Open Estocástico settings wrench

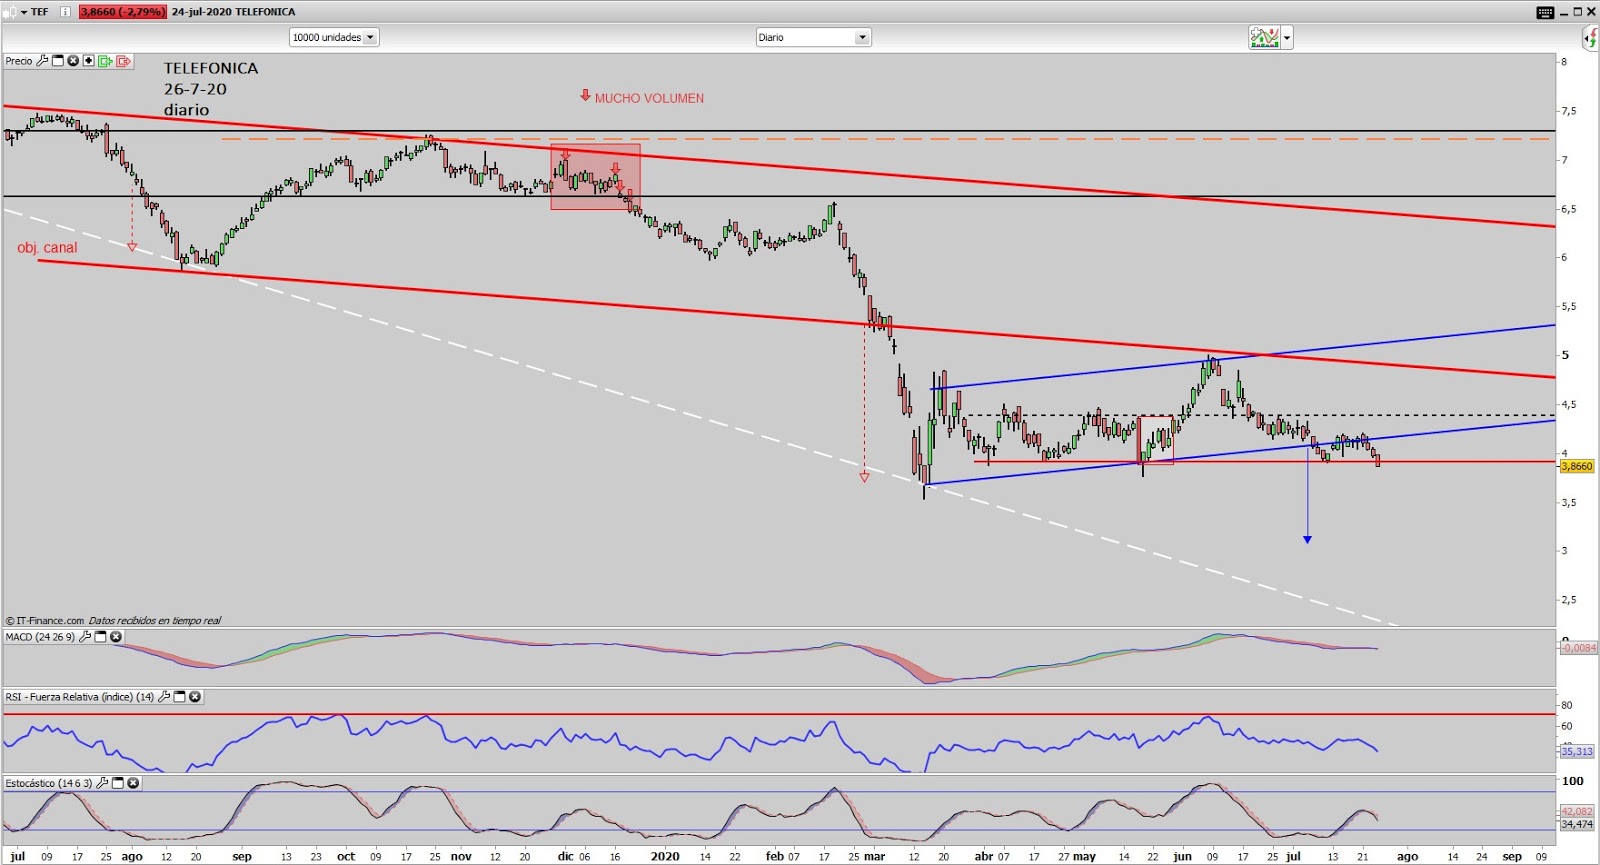(102, 783)
